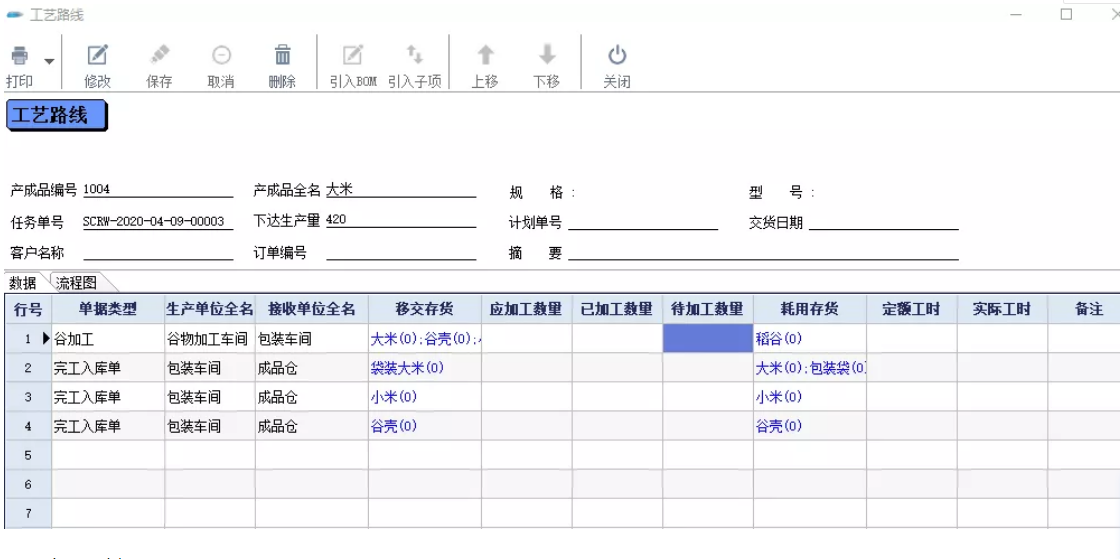Click the 工艺路线 title button
Image resolution: width=1120 pixels, height=559 pixels.
56,116
